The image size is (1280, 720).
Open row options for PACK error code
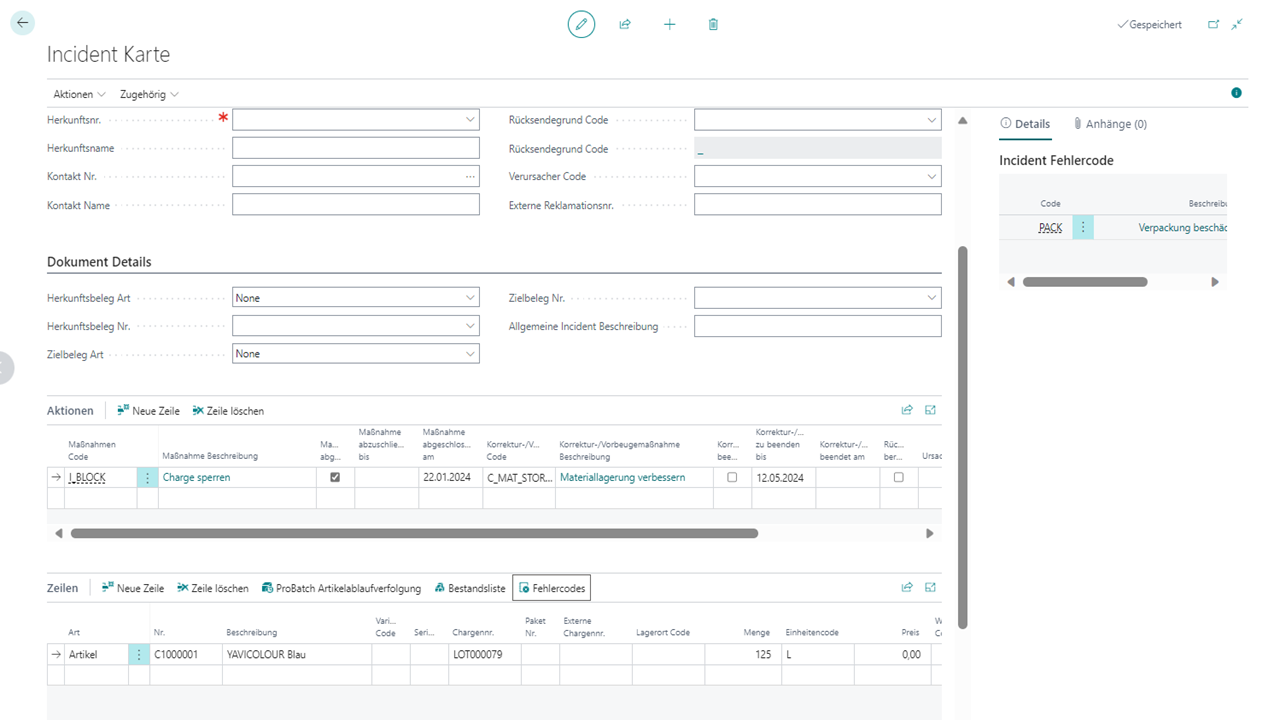(1083, 228)
